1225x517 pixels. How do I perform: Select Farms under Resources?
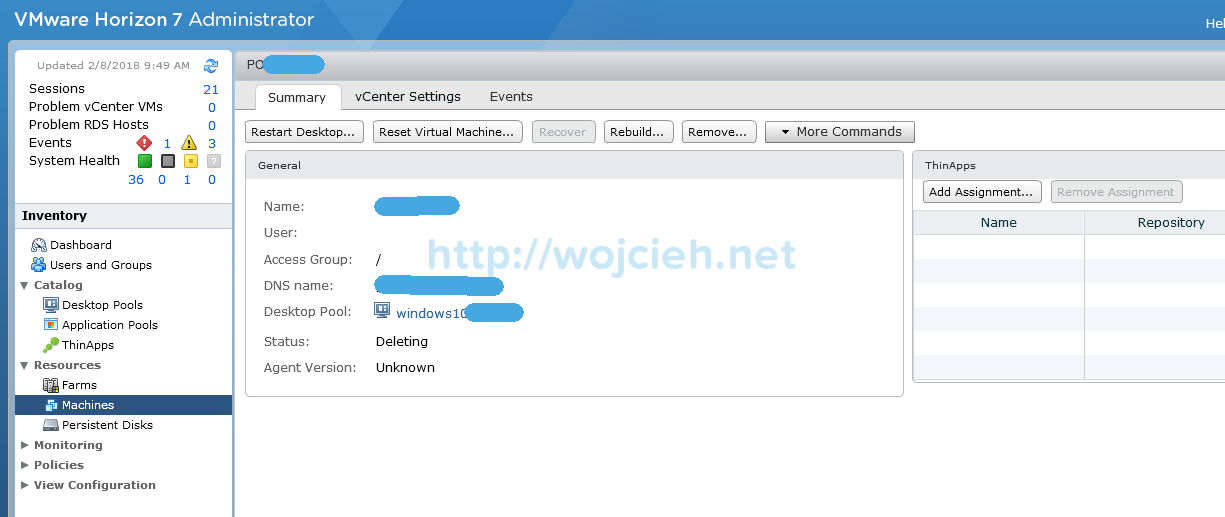pos(79,385)
